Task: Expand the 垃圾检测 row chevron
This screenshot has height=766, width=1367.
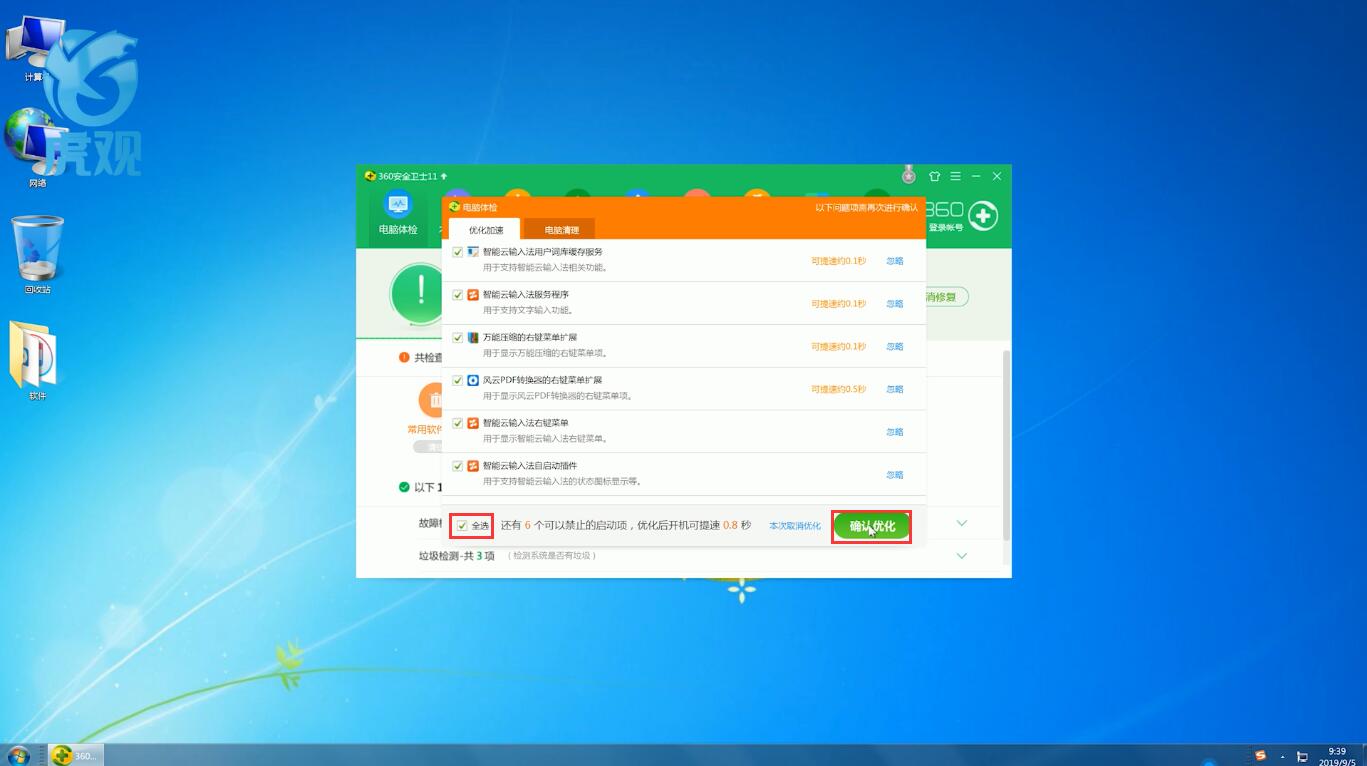Action: [962, 556]
